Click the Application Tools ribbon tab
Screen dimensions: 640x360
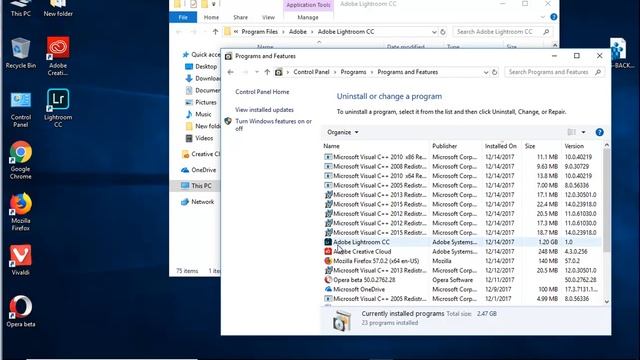308,5
